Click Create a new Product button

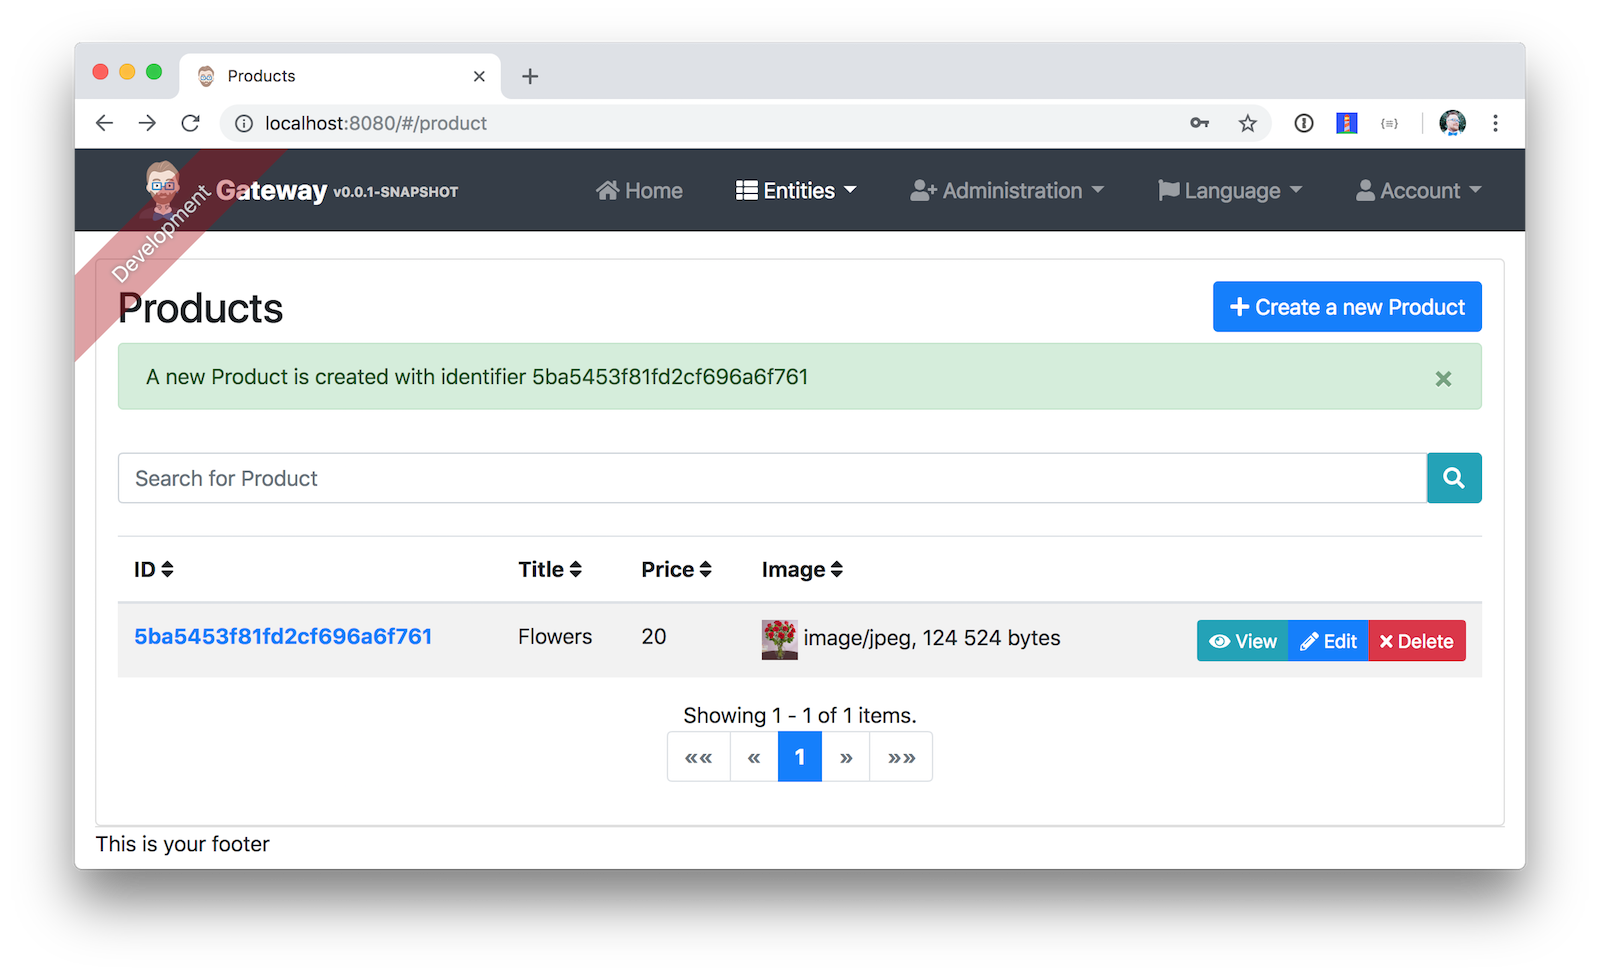[1346, 307]
